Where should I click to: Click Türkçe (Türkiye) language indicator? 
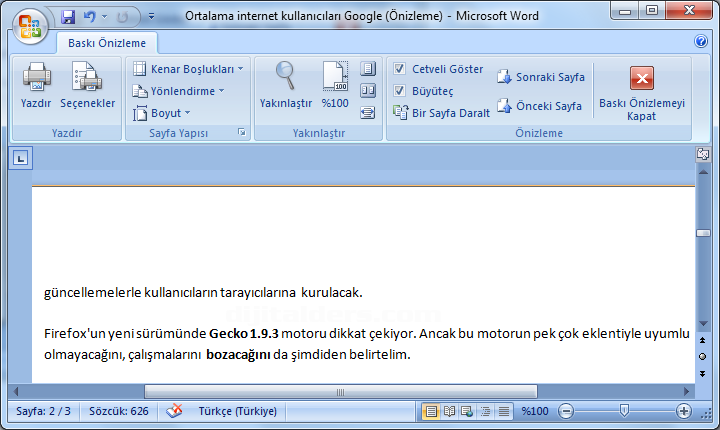pos(237,411)
